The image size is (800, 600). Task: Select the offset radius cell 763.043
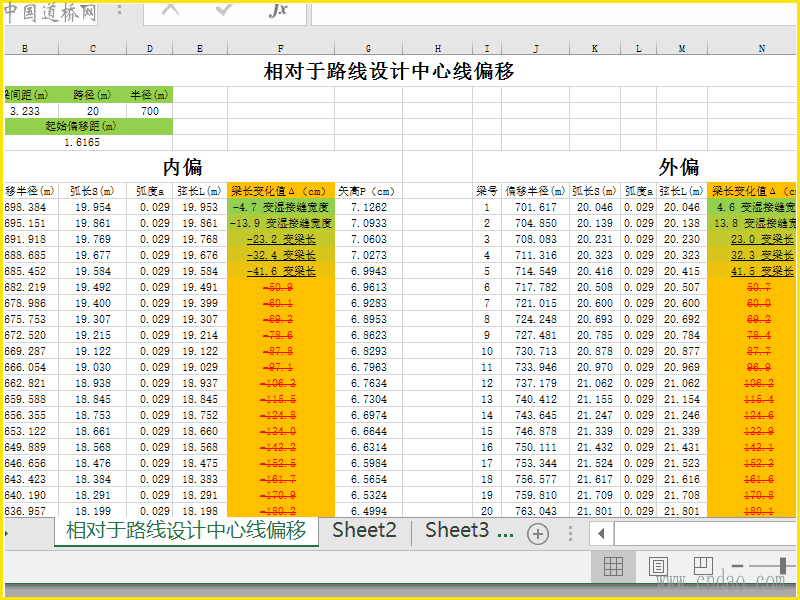[536, 511]
